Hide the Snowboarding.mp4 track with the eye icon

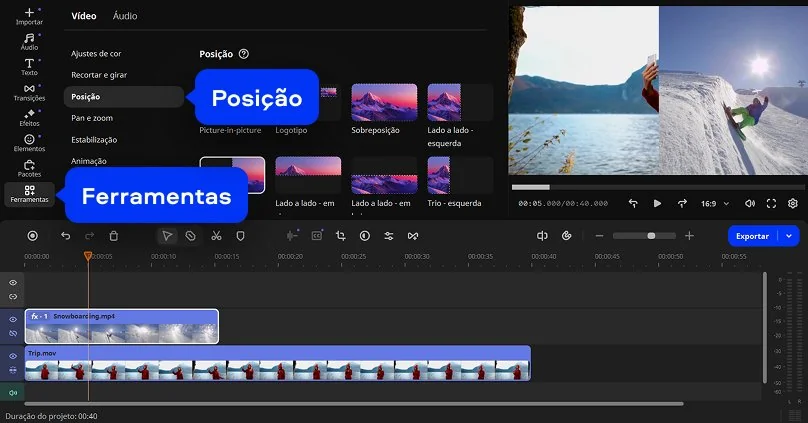13,320
